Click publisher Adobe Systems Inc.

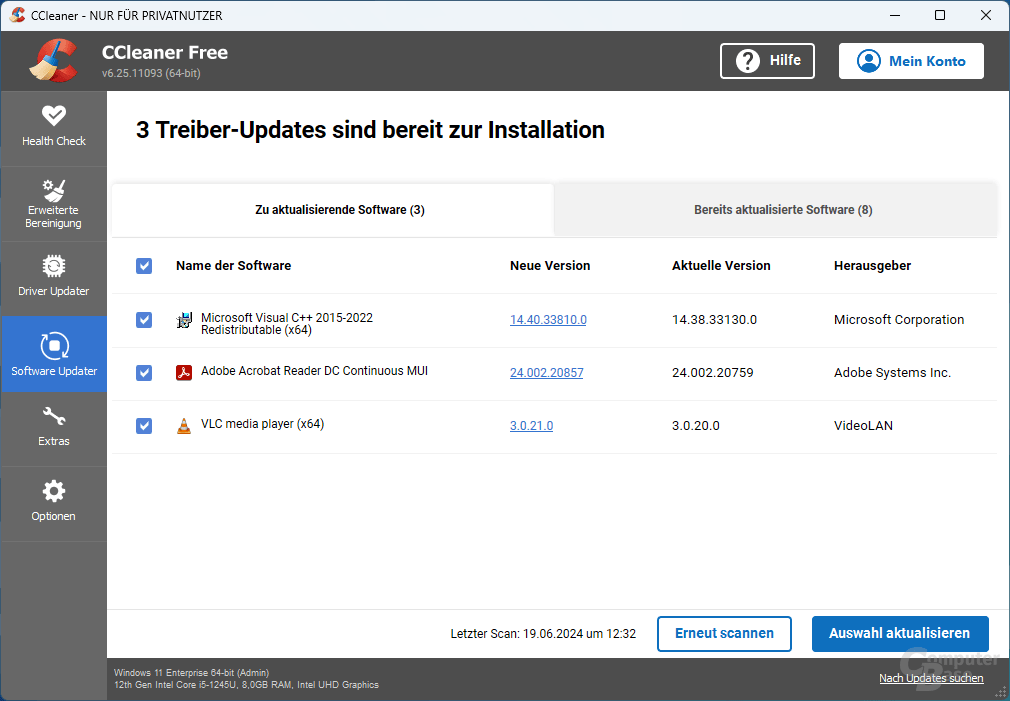[x=892, y=372]
